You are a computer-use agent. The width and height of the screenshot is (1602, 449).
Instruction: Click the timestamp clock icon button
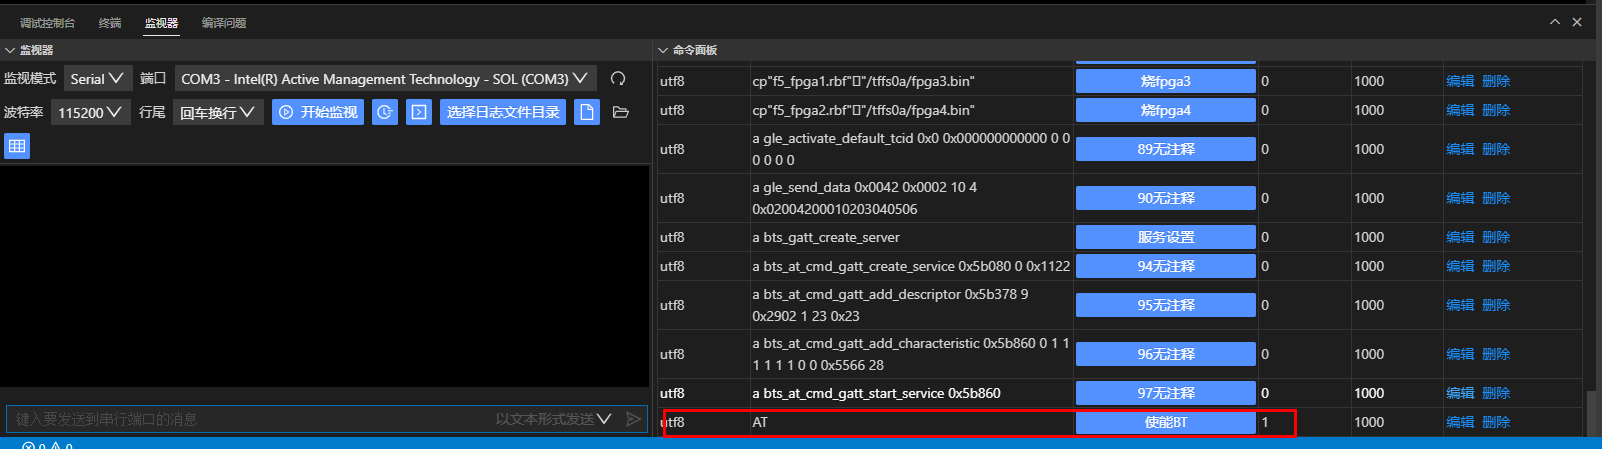pyautogui.click(x=385, y=112)
